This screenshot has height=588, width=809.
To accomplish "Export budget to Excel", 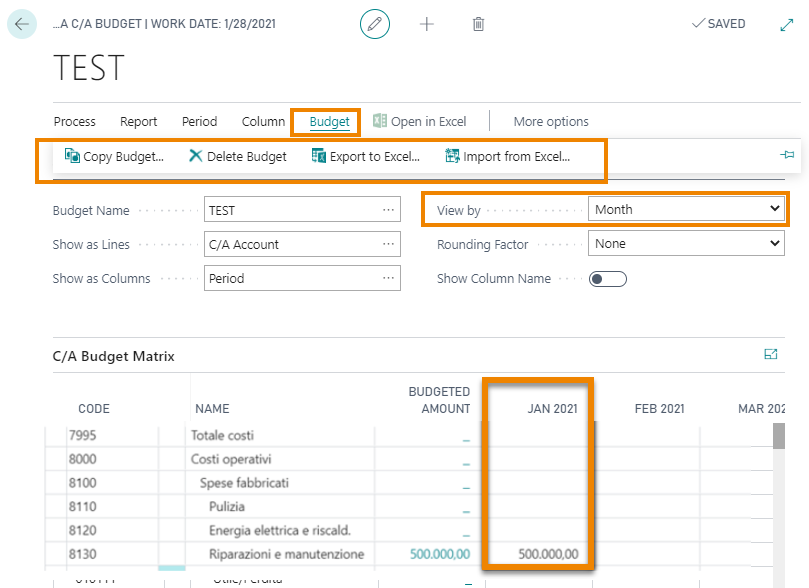I will pyautogui.click(x=365, y=156).
